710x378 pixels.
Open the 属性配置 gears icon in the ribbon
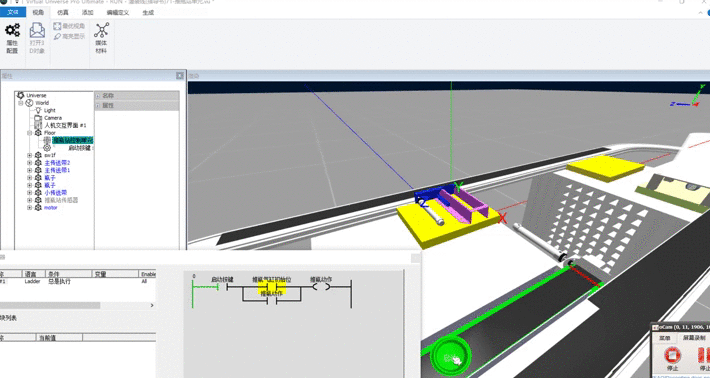[12, 38]
